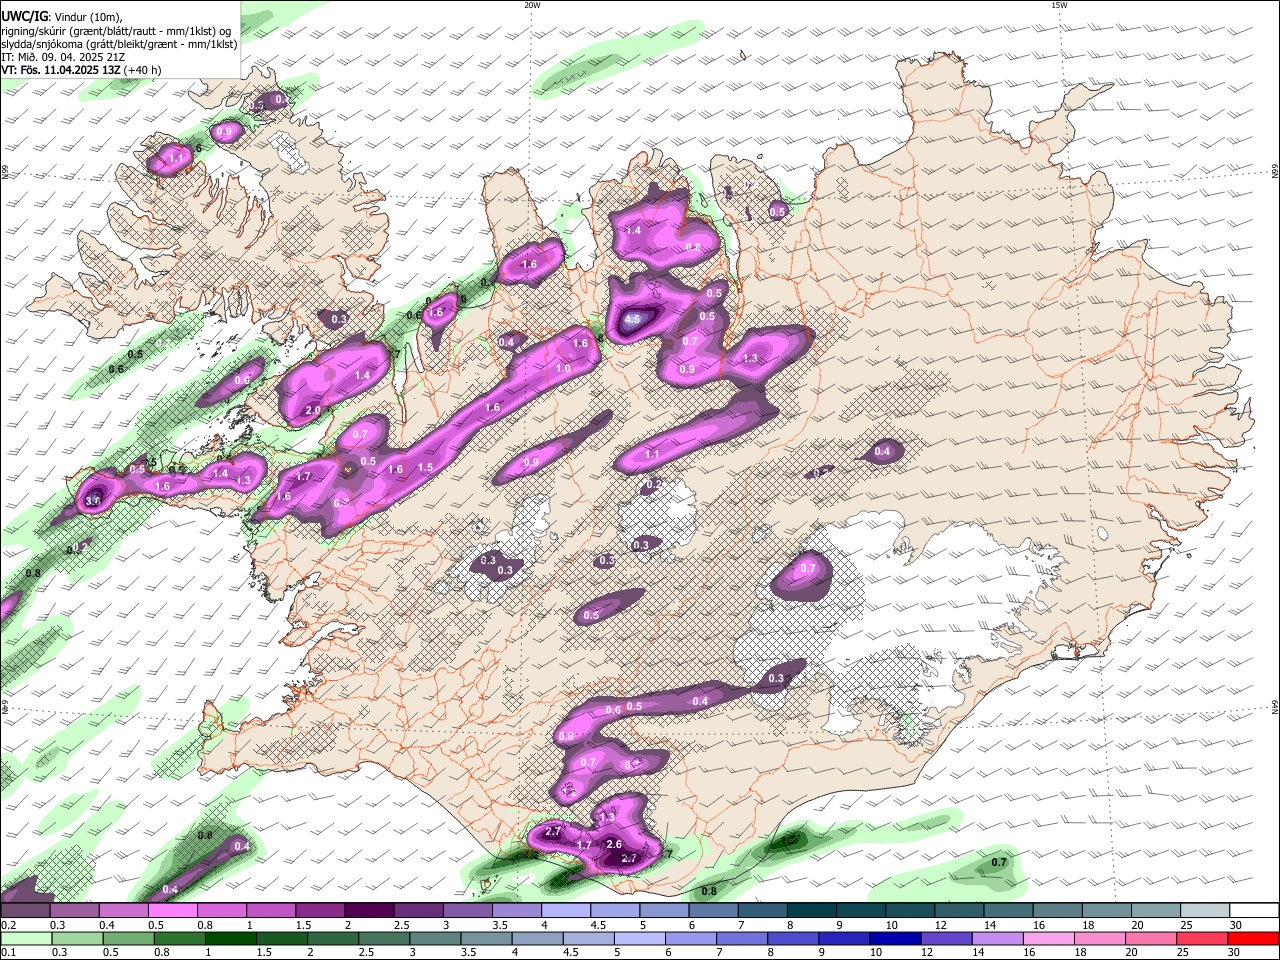Screen dimensions: 1280x960
Task: Select the '0.8' label on the rain scale
Action: pos(161,953)
